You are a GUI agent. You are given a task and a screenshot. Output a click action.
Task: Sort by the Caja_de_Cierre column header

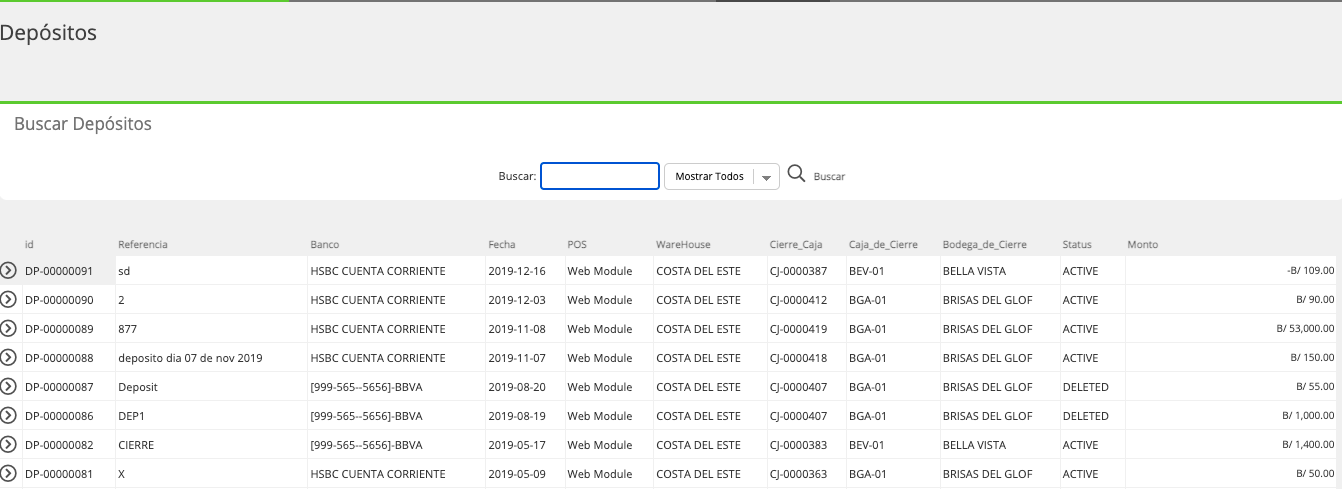point(884,244)
